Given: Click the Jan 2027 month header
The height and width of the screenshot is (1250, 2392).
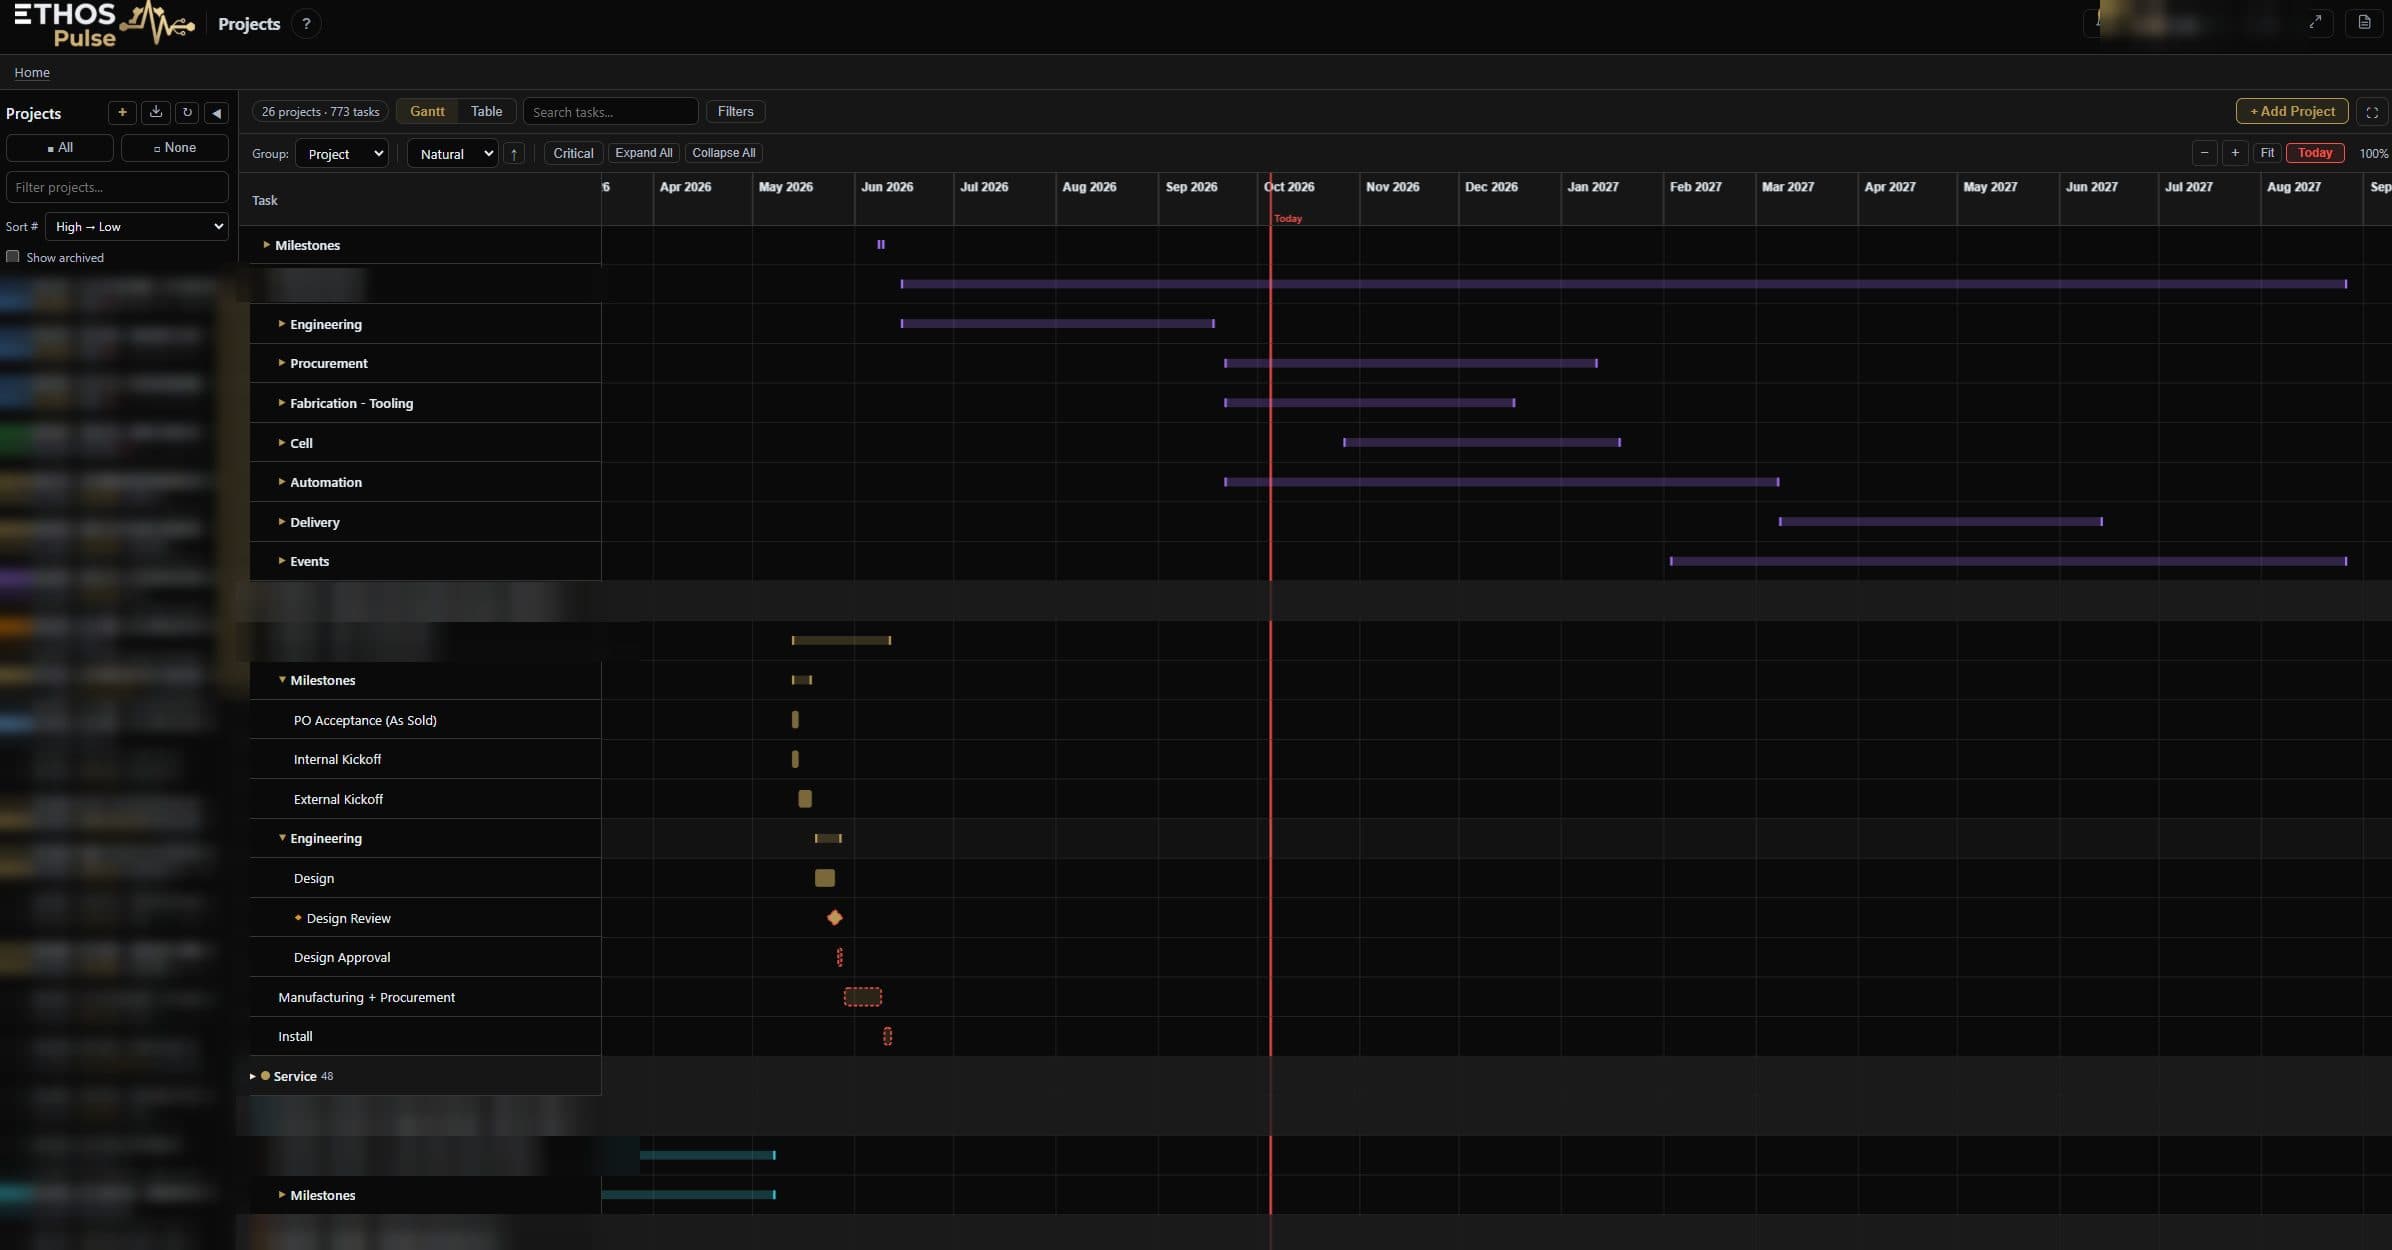Looking at the screenshot, I should tap(1592, 187).
